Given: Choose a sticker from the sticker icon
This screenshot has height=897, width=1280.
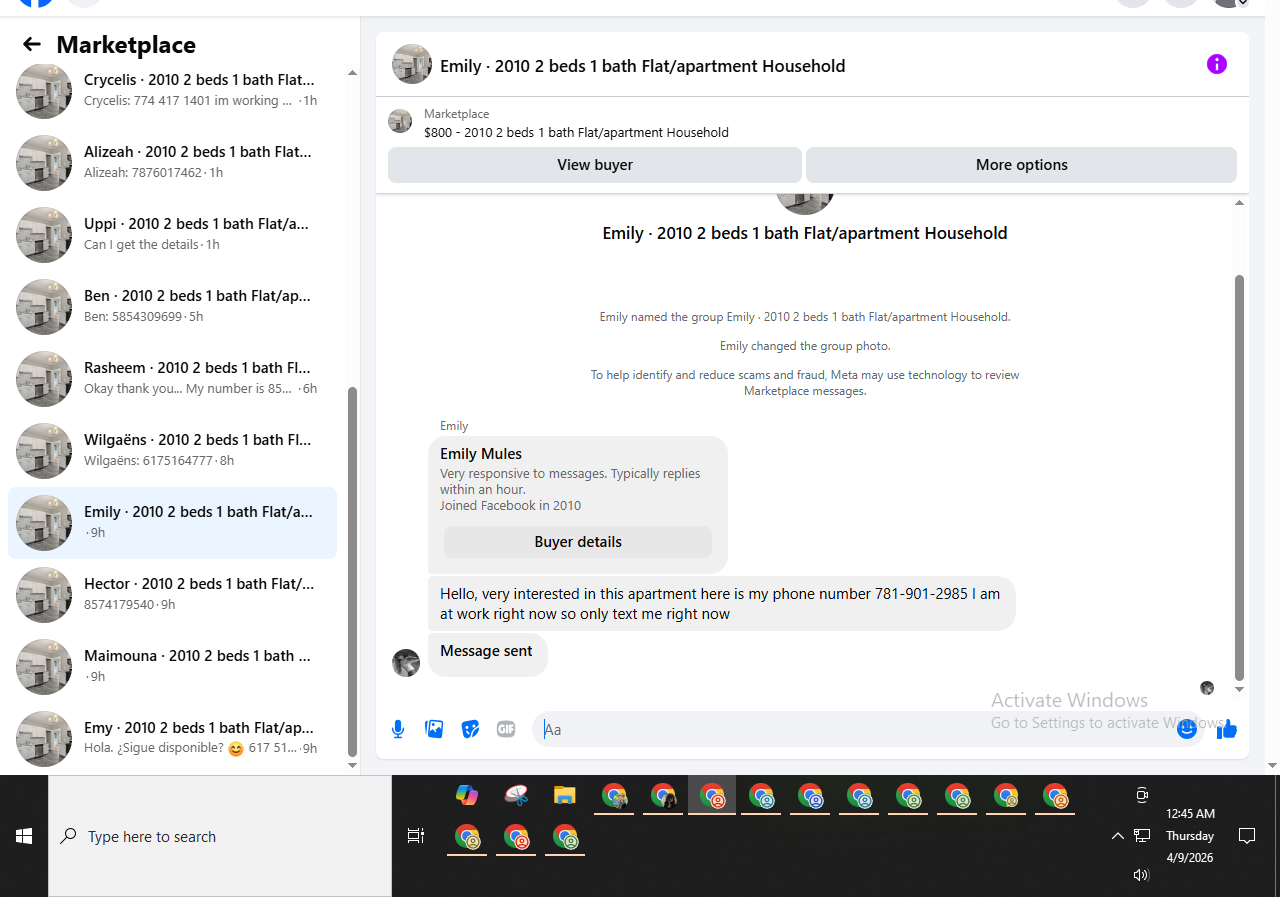Looking at the screenshot, I should click(x=470, y=729).
